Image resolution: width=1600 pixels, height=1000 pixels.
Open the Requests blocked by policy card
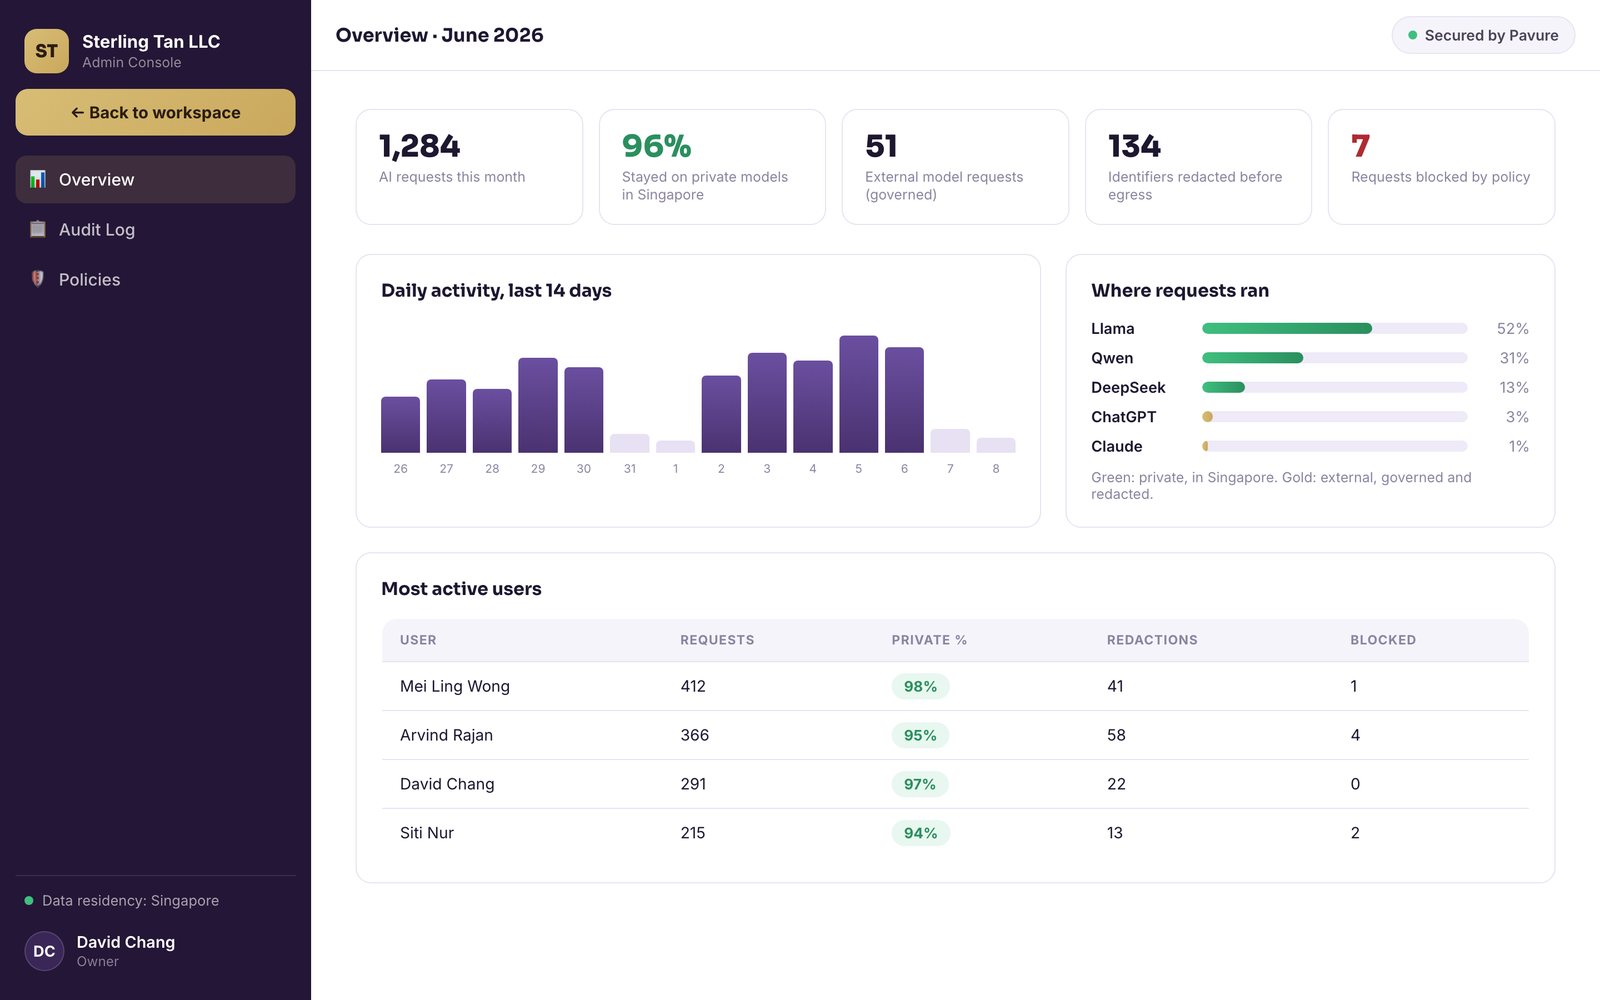[x=1441, y=167]
